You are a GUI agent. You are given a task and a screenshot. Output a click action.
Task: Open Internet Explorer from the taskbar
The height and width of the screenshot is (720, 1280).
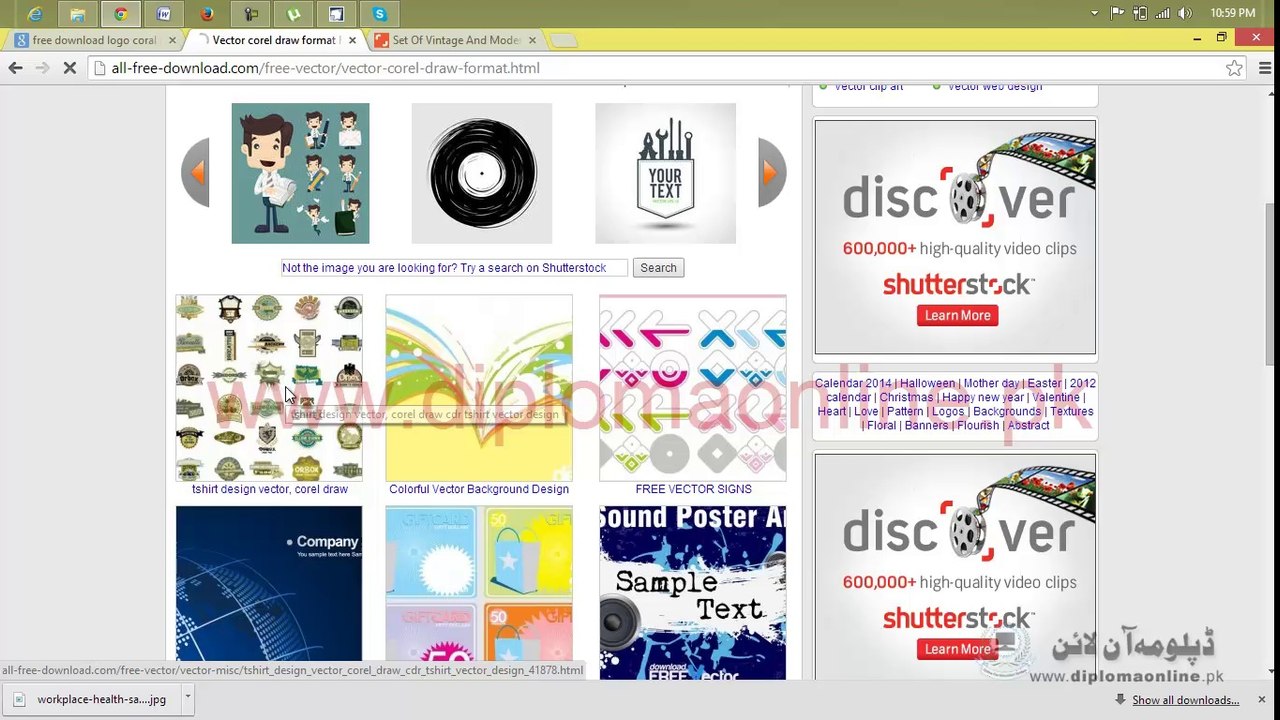(x=35, y=14)
